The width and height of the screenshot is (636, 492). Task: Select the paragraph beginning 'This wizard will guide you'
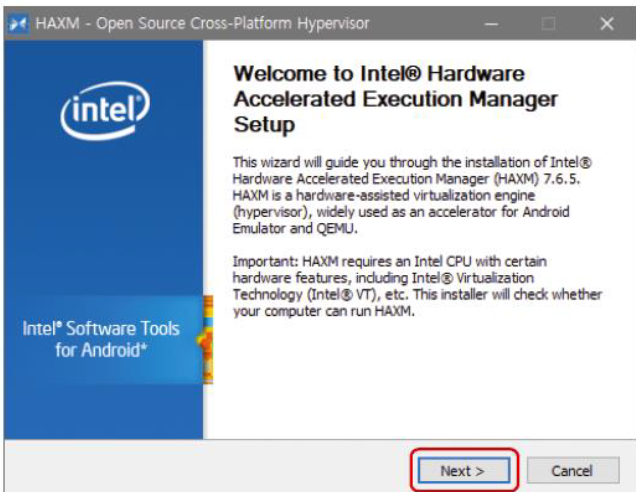pyautogui.click(x=412, y=195)
